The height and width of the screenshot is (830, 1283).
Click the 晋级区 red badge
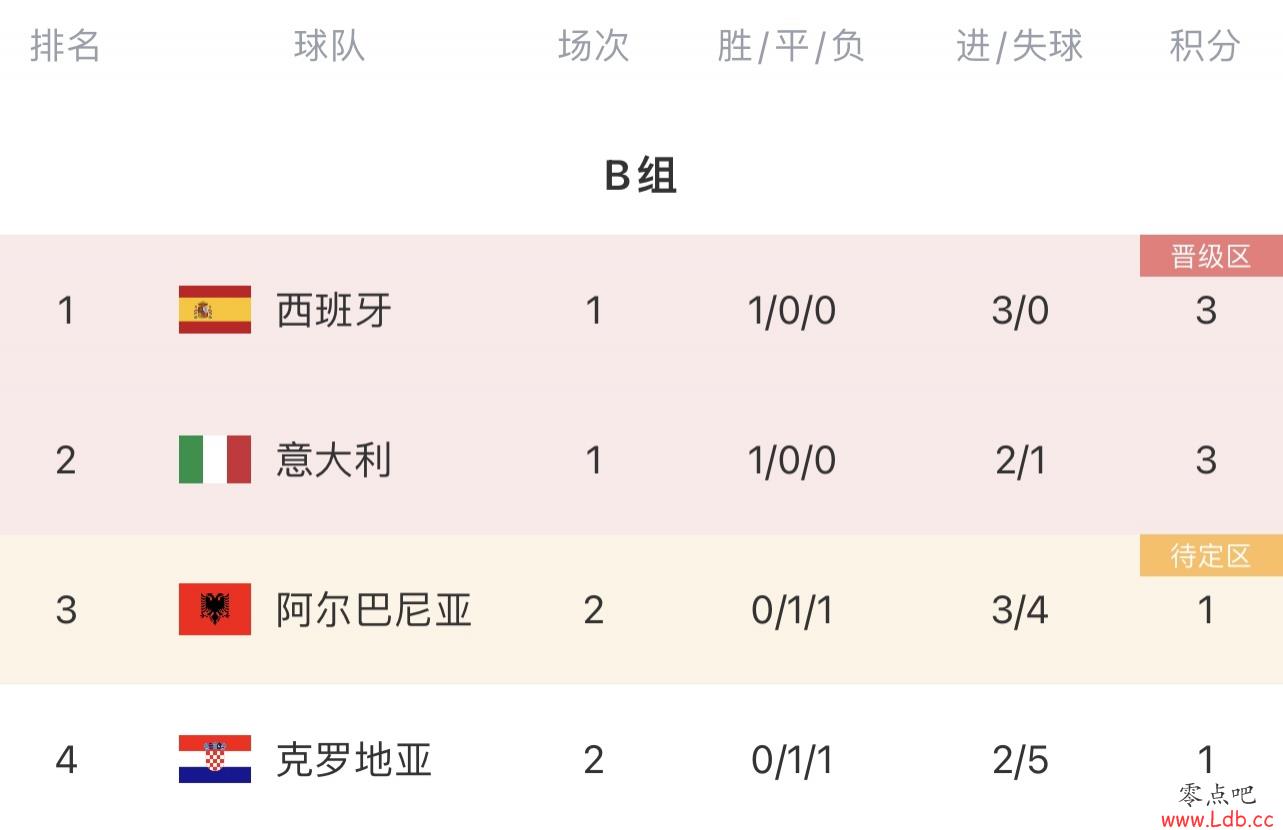pos(1211,256)
